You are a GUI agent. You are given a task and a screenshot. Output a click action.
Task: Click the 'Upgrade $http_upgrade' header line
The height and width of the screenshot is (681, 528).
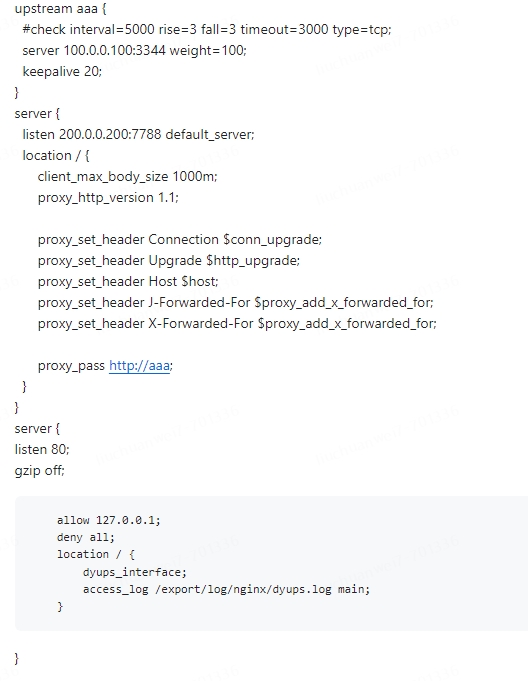pos(168,261)
